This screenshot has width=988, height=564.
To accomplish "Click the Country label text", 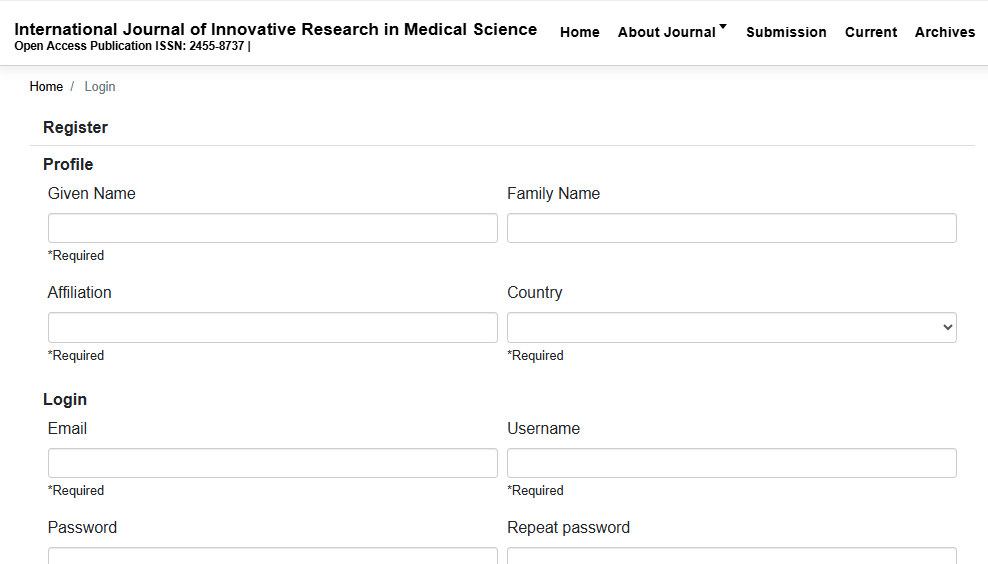I will coord(534,293).
